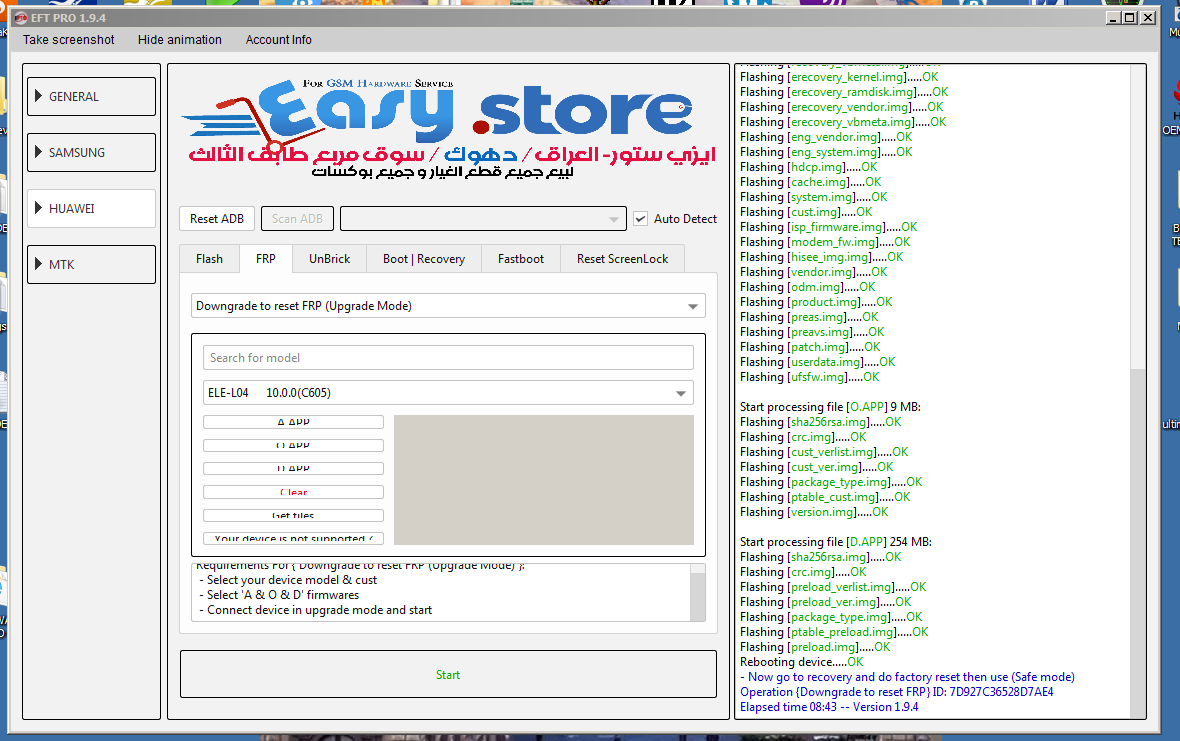Viewport: 1180px width, 741px height.
Task: Click the EFT PRO app icon in title bar
Action: pos(20,18)
